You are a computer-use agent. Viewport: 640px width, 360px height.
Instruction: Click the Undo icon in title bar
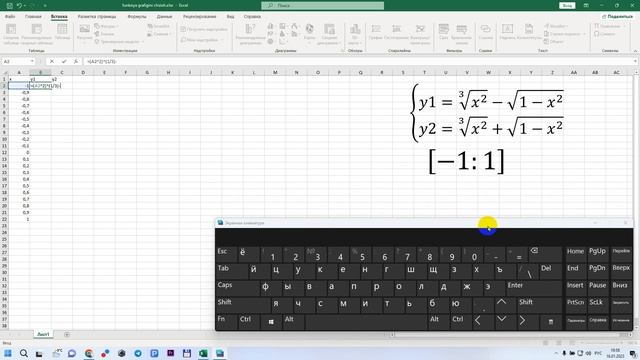point(19,5)
